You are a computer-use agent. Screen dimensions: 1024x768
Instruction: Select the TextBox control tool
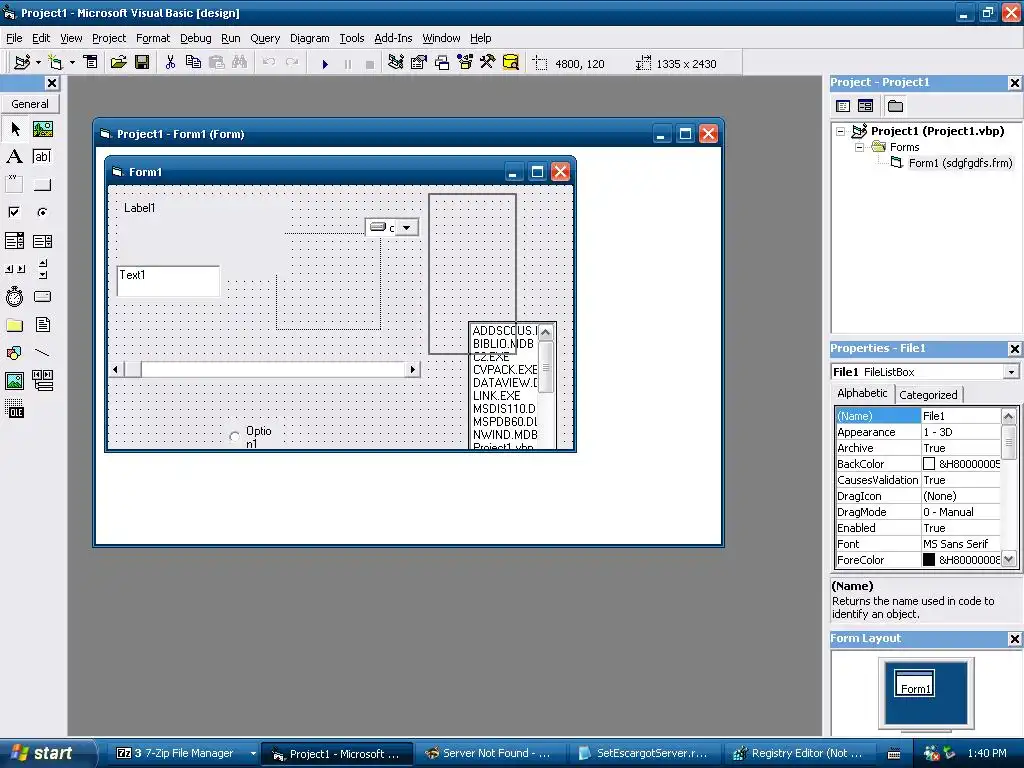point(42,157)
